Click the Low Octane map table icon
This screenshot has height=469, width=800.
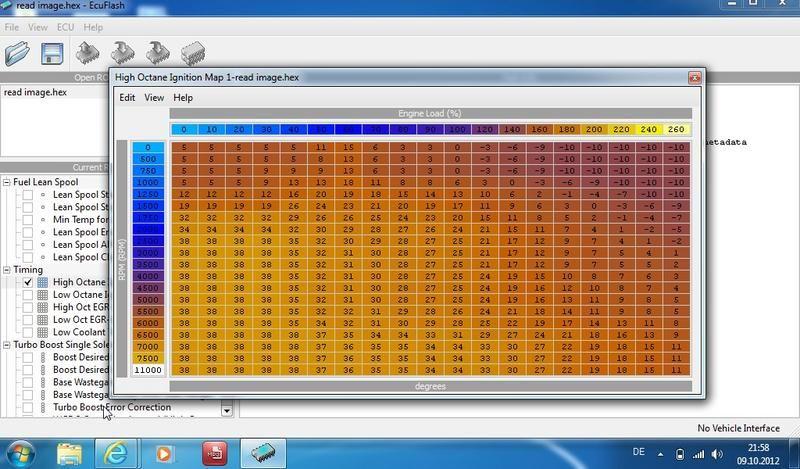43,295
